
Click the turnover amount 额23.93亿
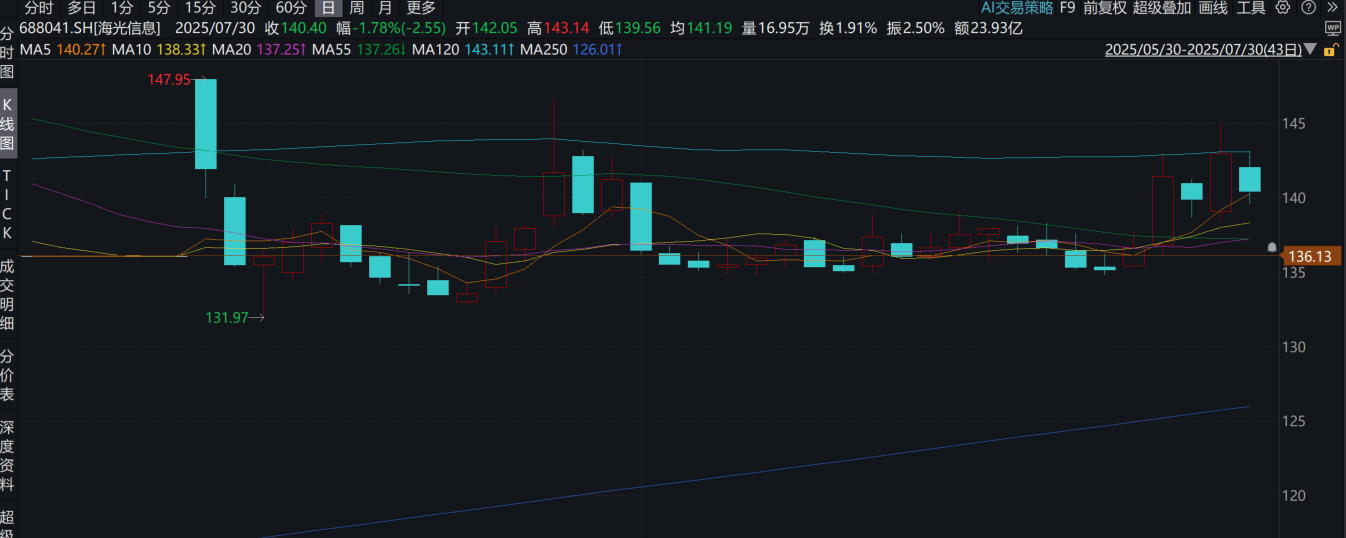pyautogui.click(x=988, y=28)
